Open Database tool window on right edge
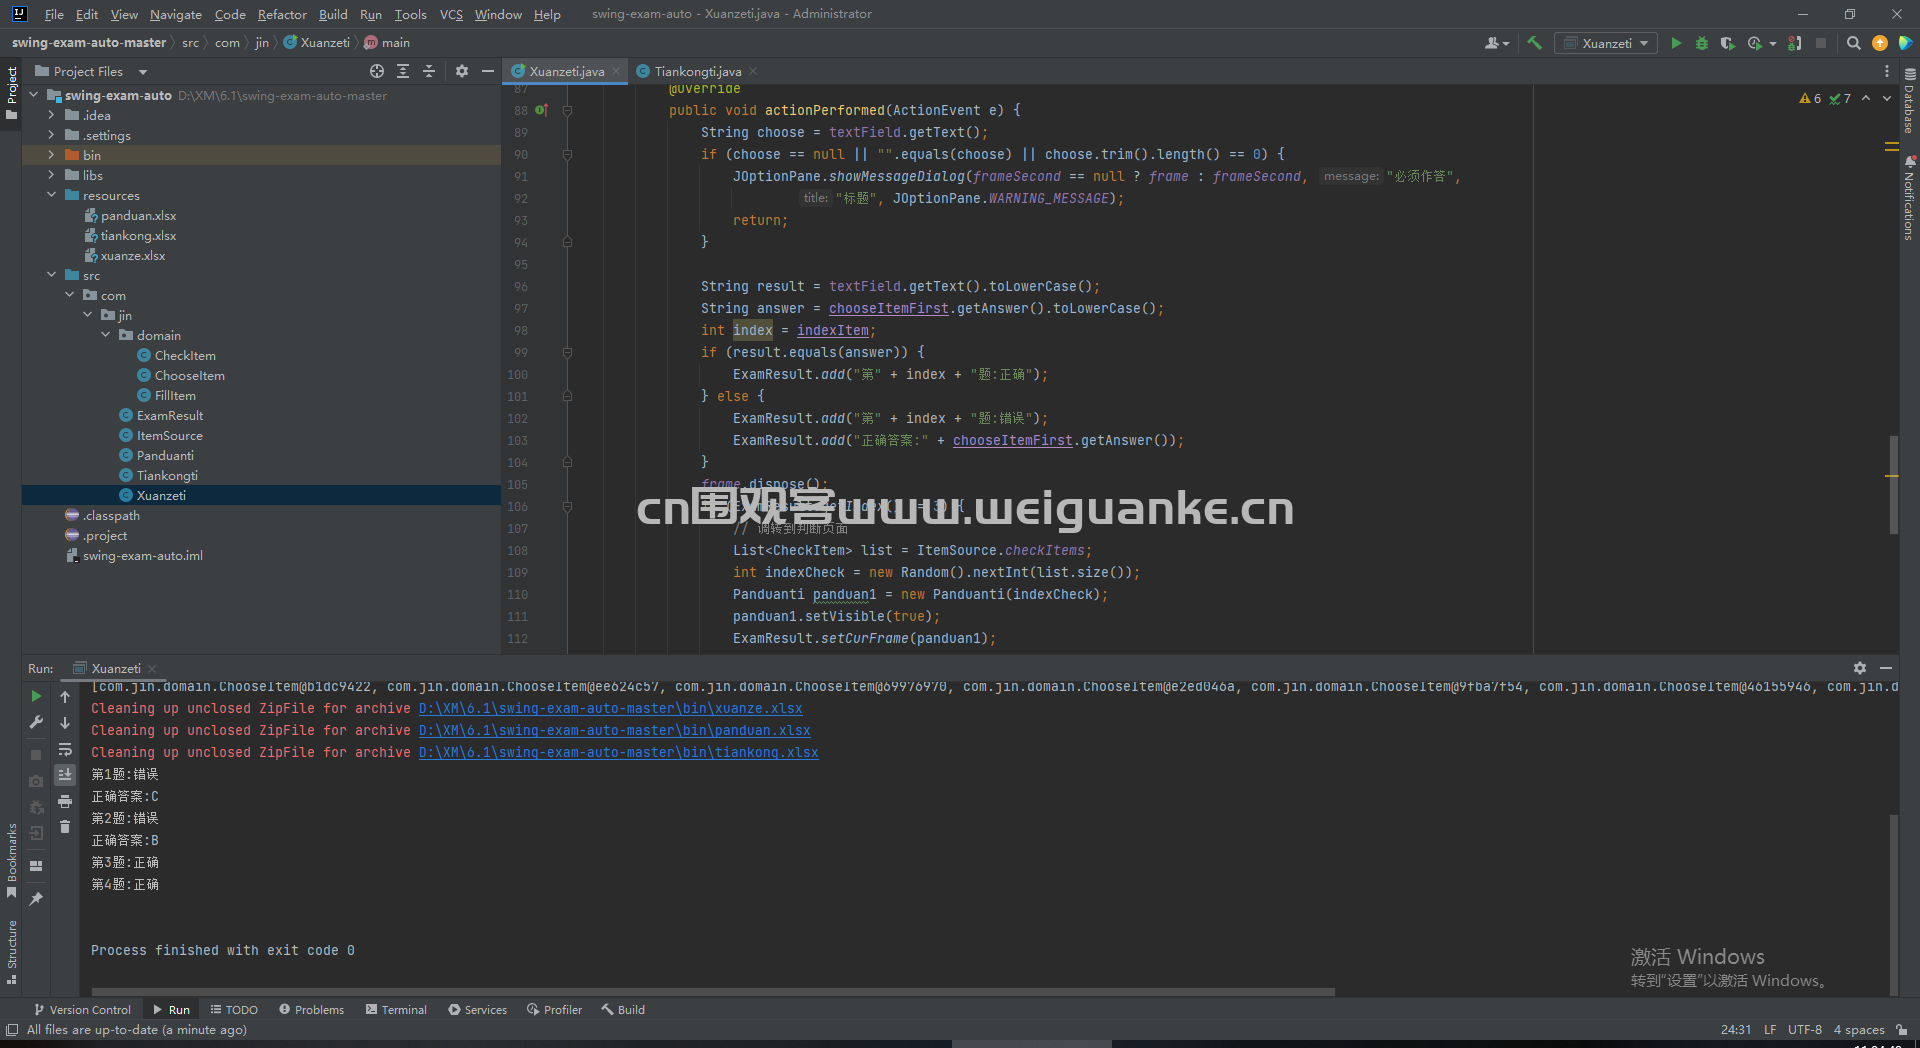1920x1048 pixels. [1909, 101]
